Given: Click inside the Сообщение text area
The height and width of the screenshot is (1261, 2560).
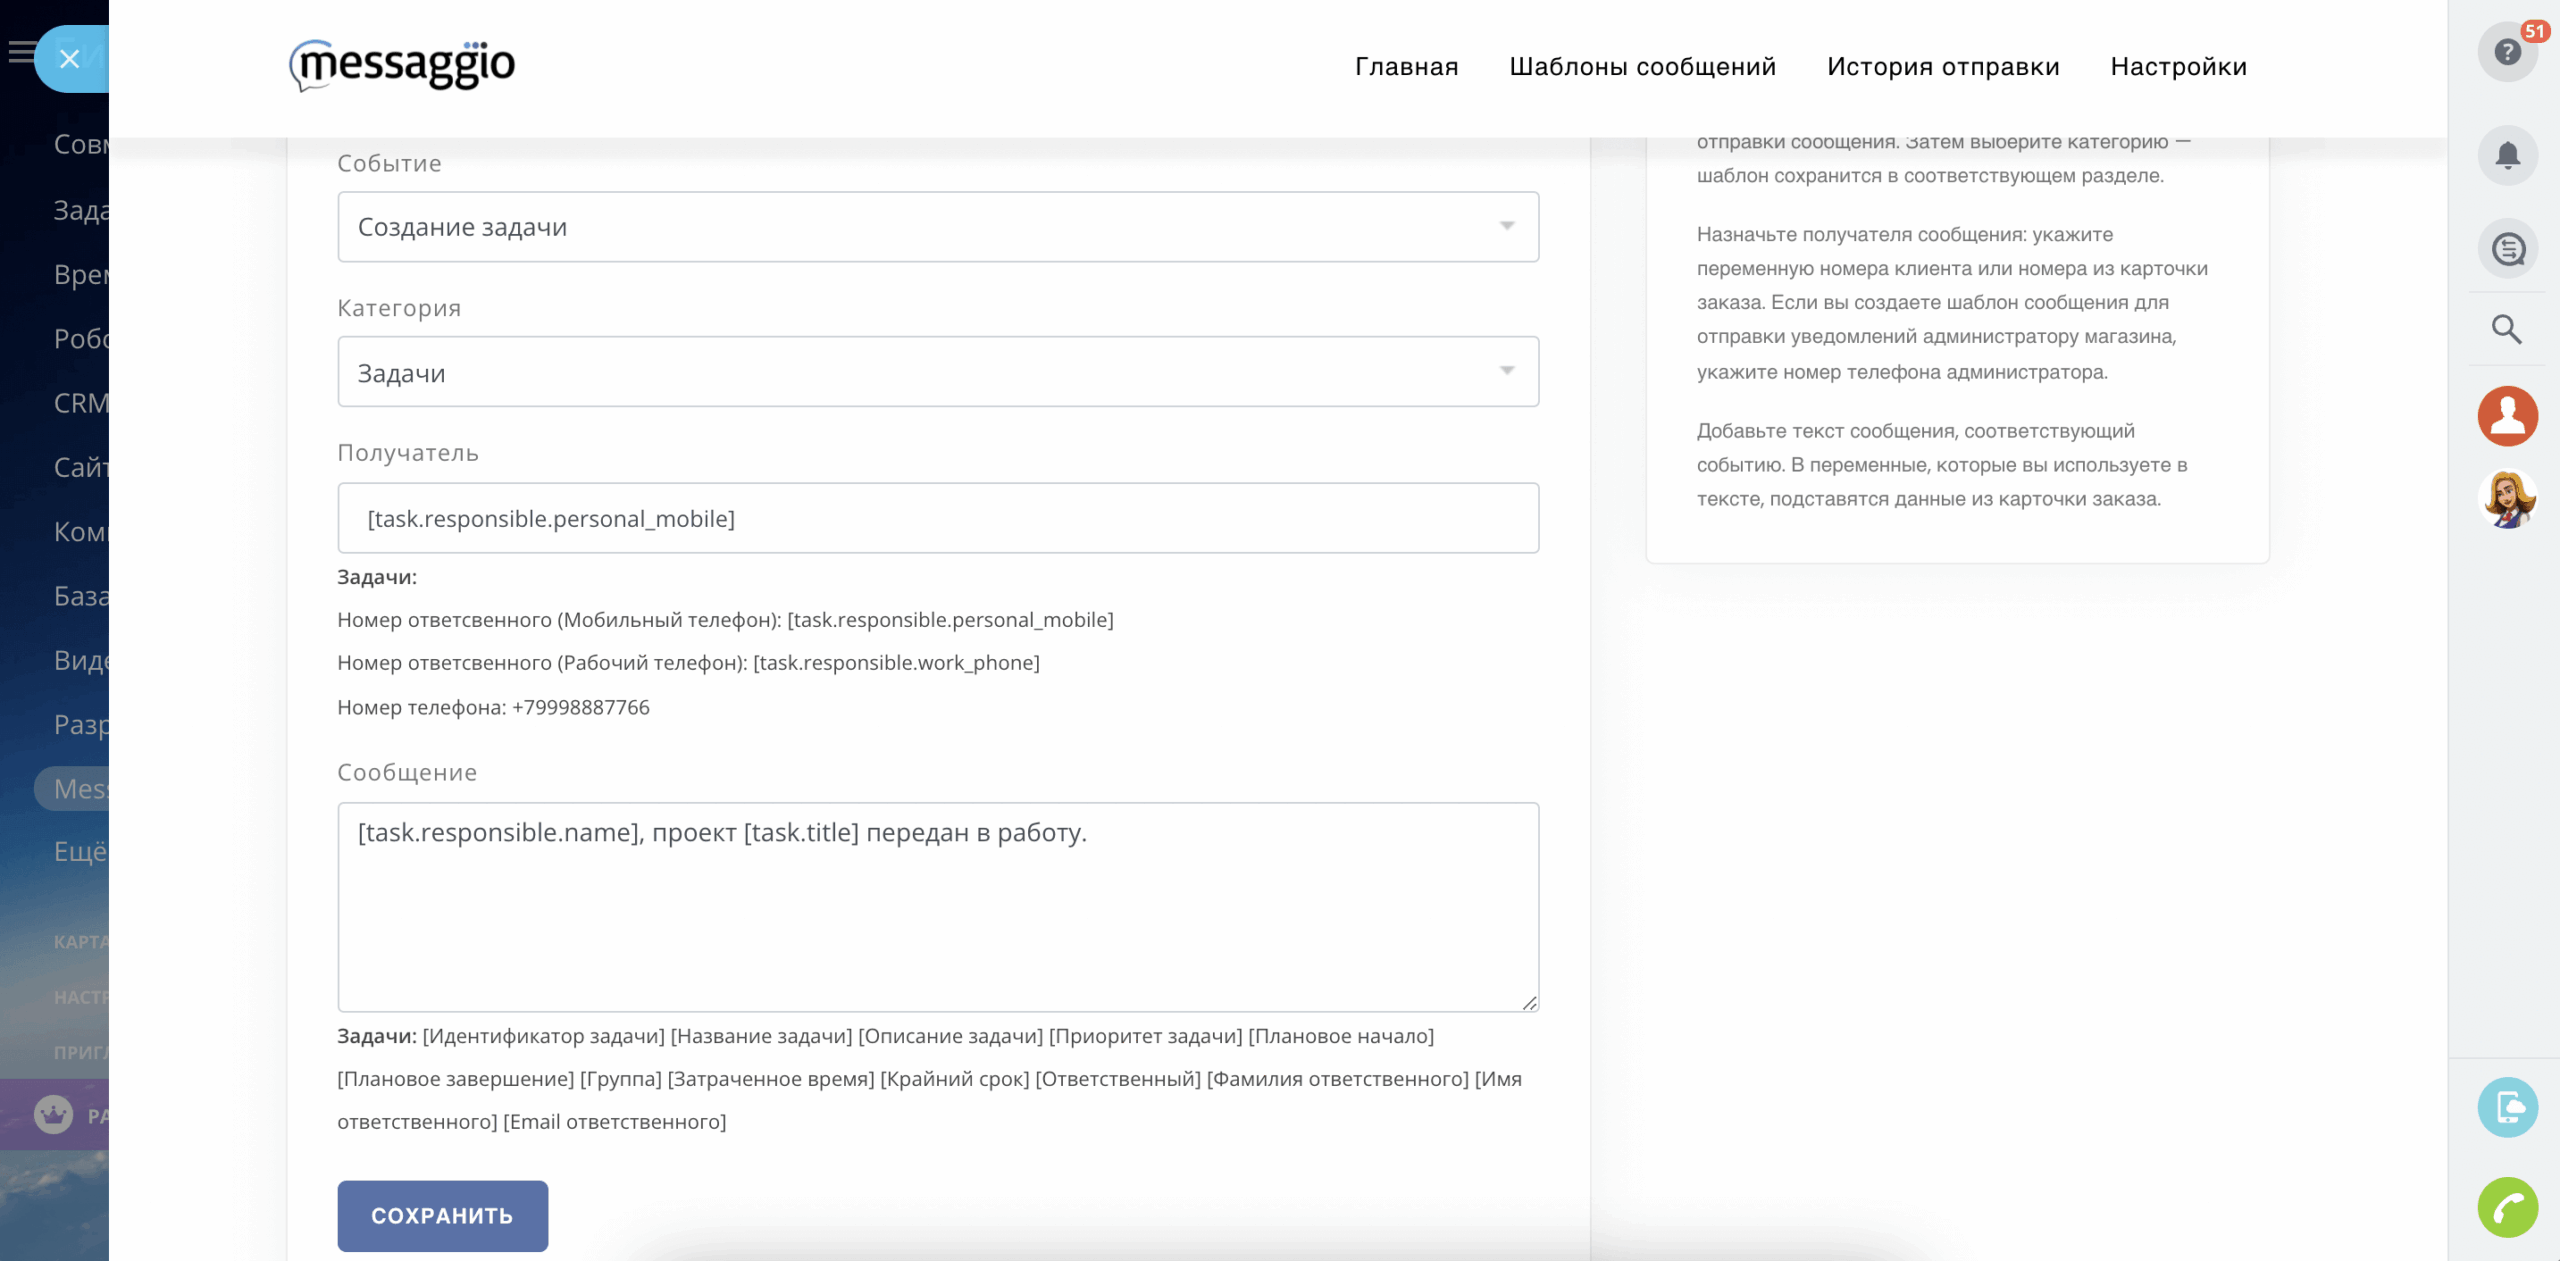Looking at the screenshot, I should coord(937,907).
